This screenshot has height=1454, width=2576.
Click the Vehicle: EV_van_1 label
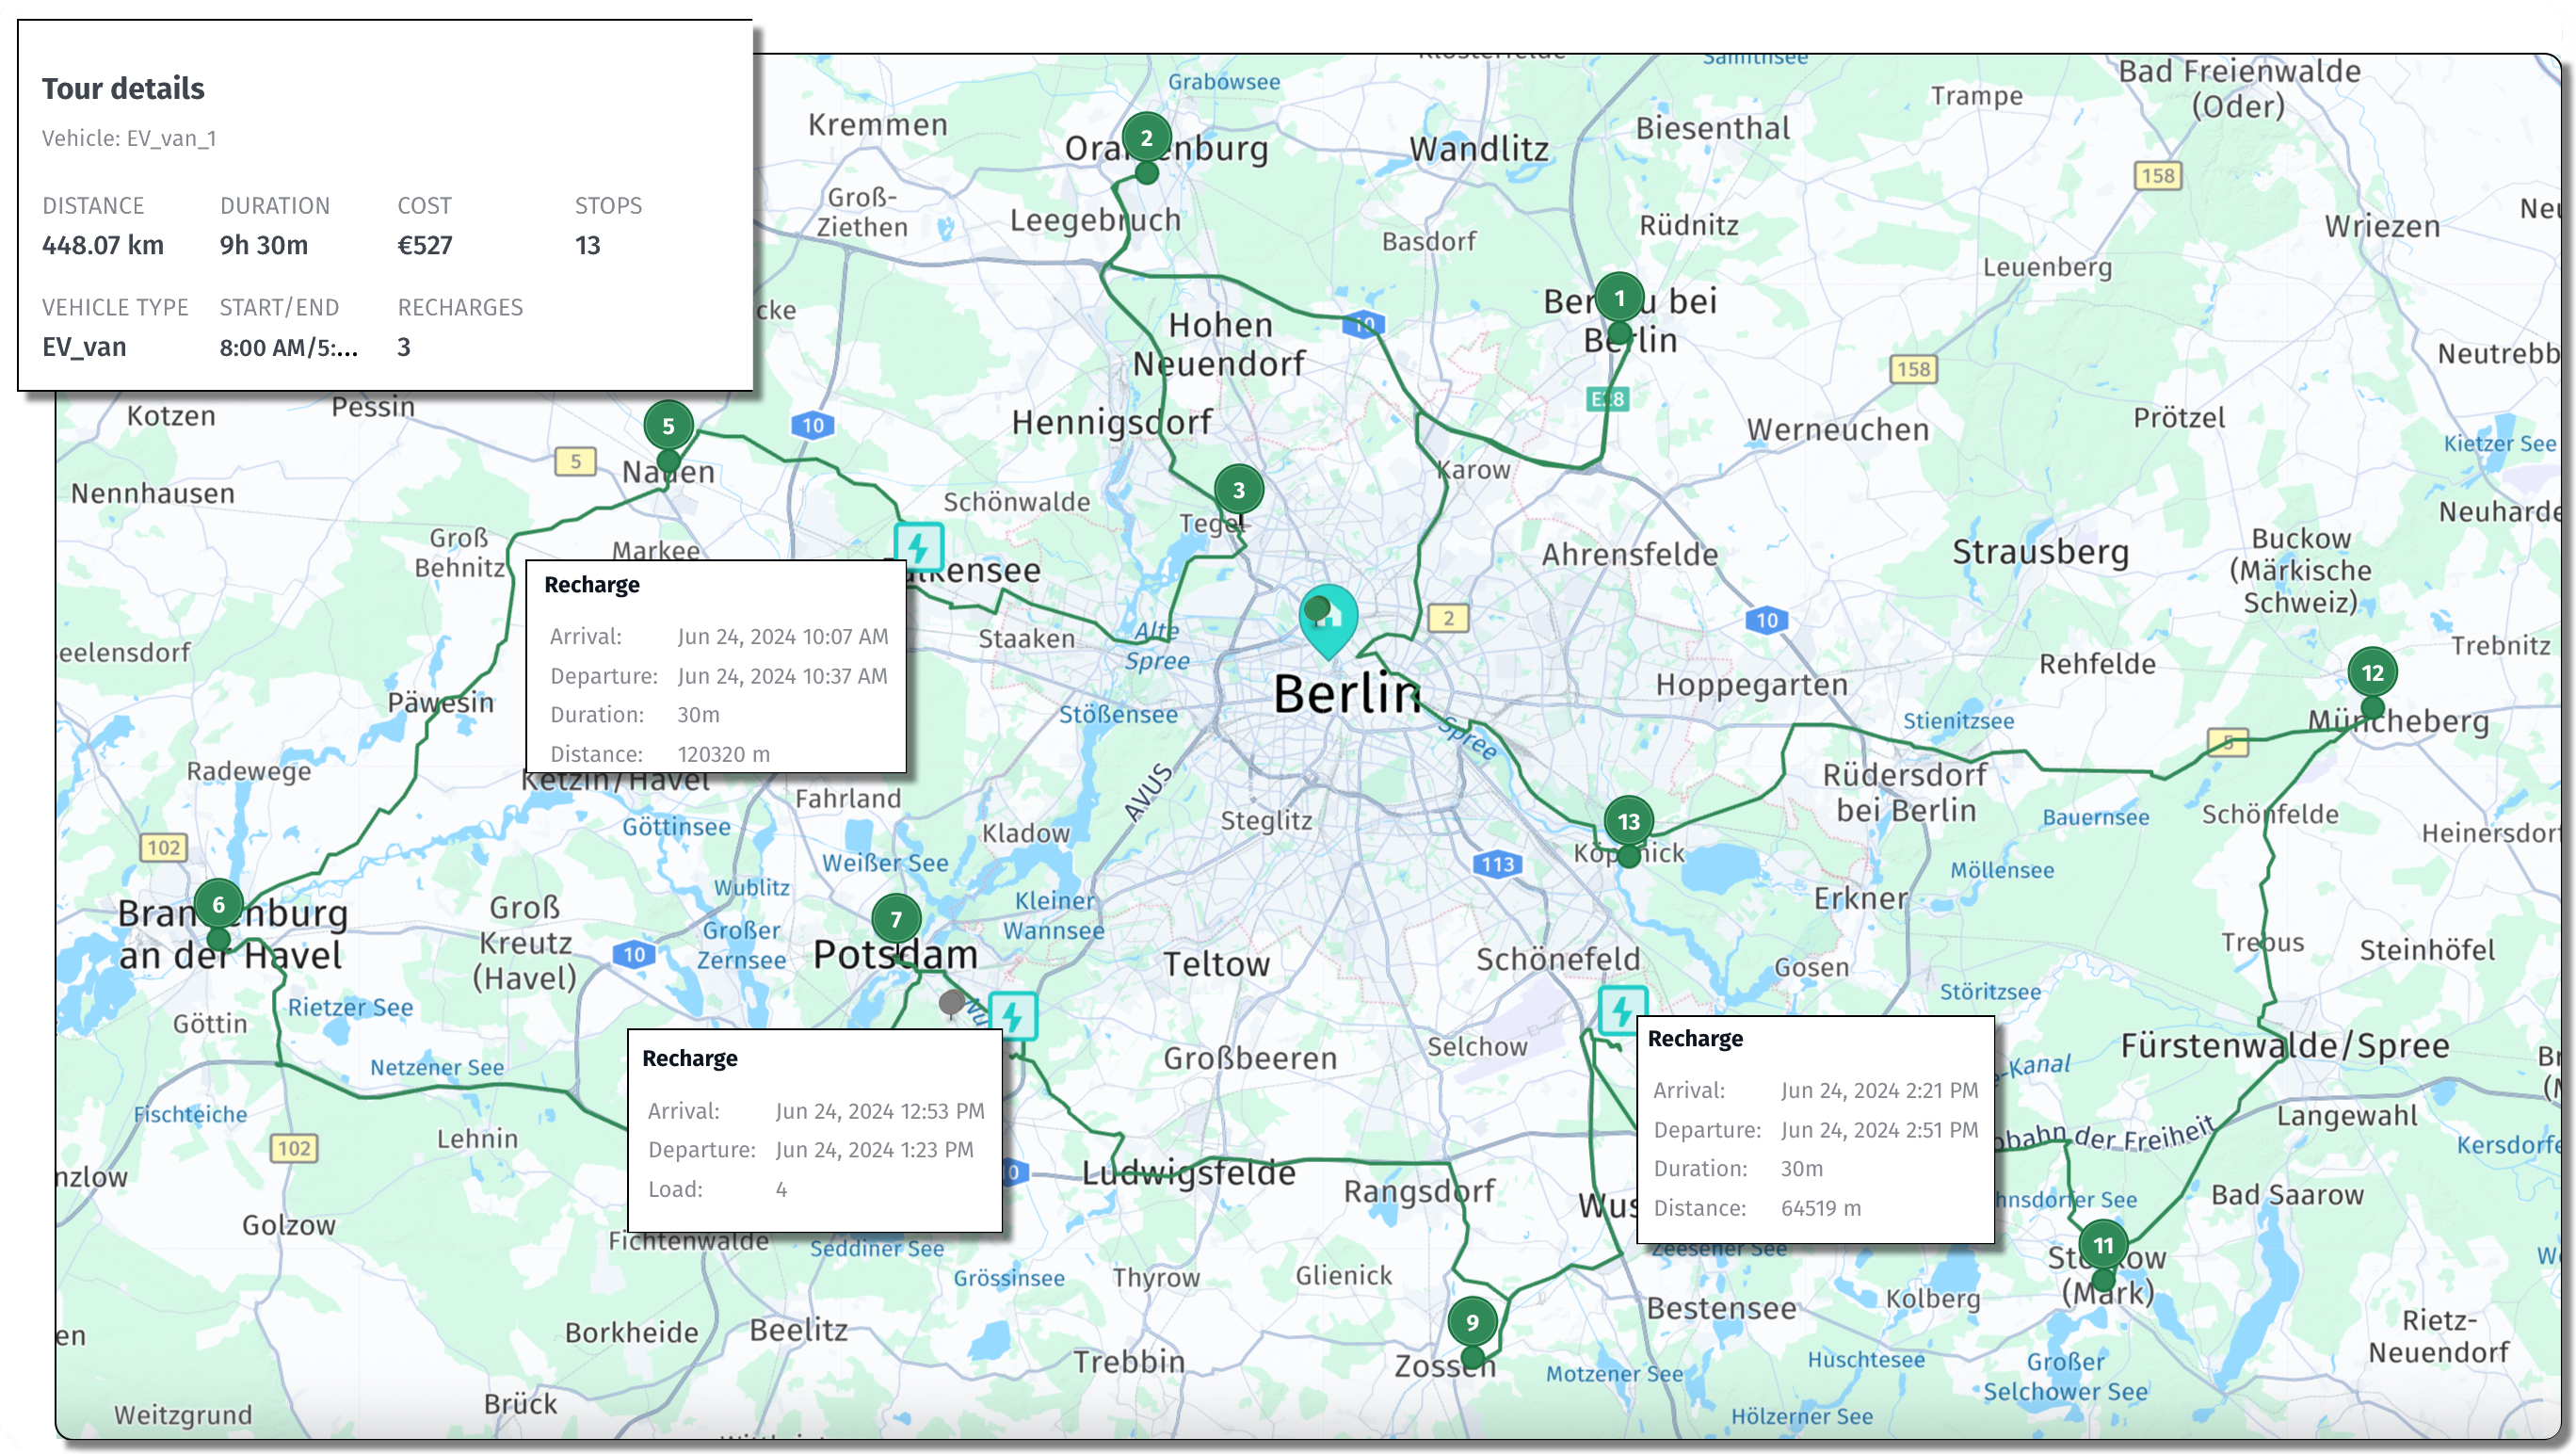tap(129, 138)
